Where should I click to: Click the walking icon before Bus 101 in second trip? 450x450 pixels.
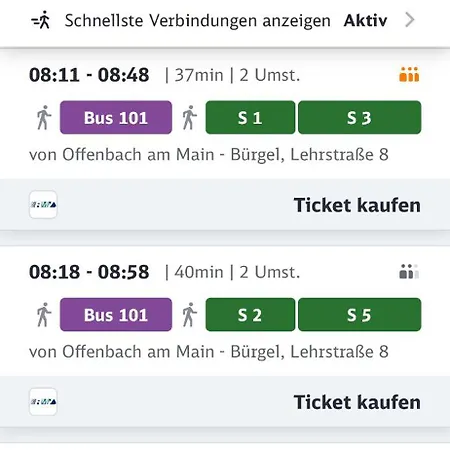pos(44,314)
